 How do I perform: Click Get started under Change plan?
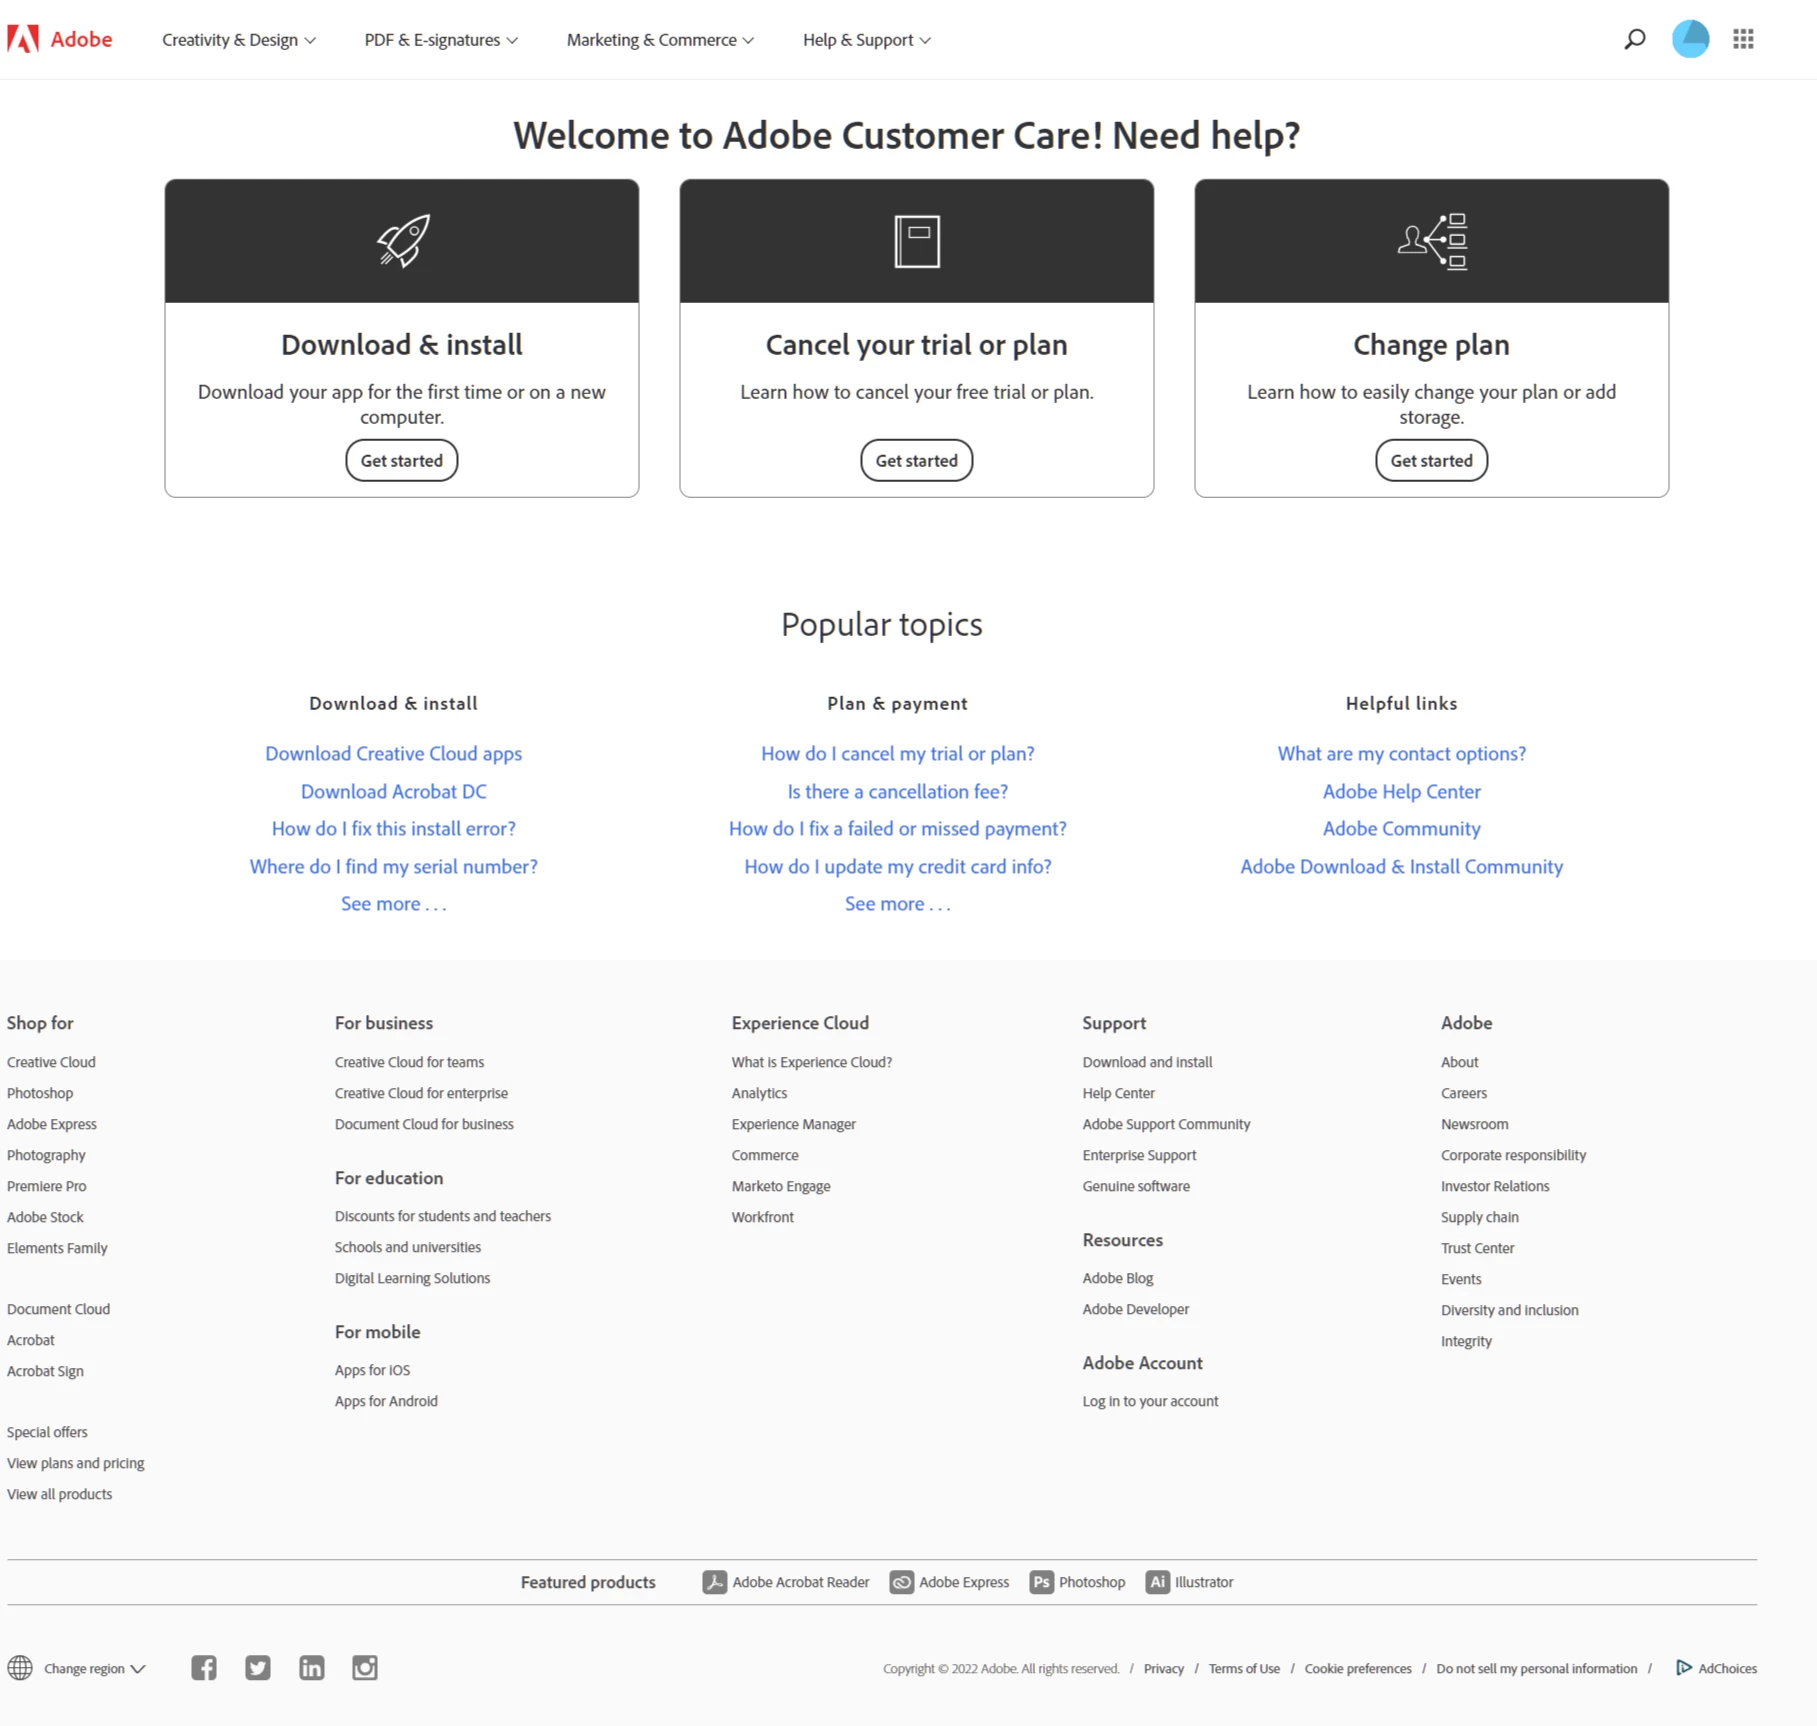click(x=1432, y=461)
